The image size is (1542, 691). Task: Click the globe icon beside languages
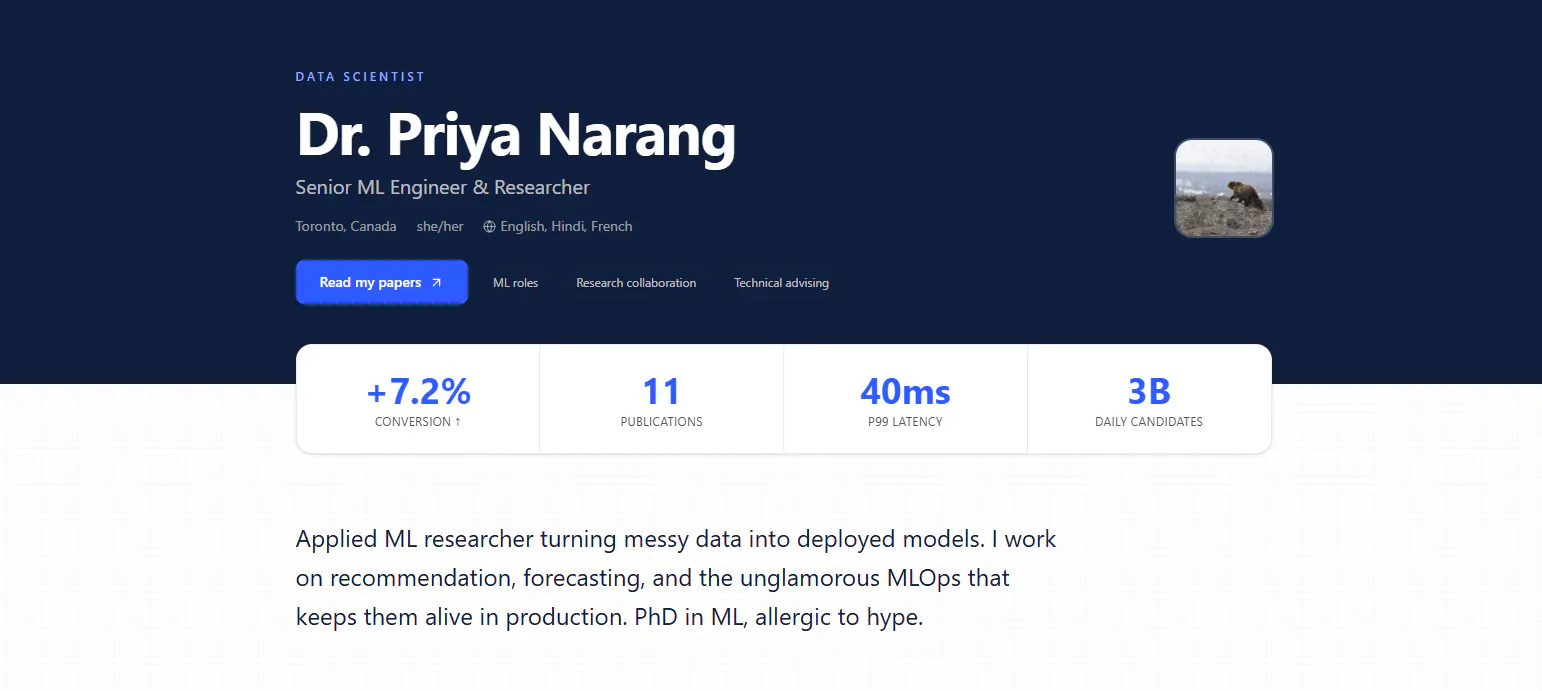click(489, 227)
